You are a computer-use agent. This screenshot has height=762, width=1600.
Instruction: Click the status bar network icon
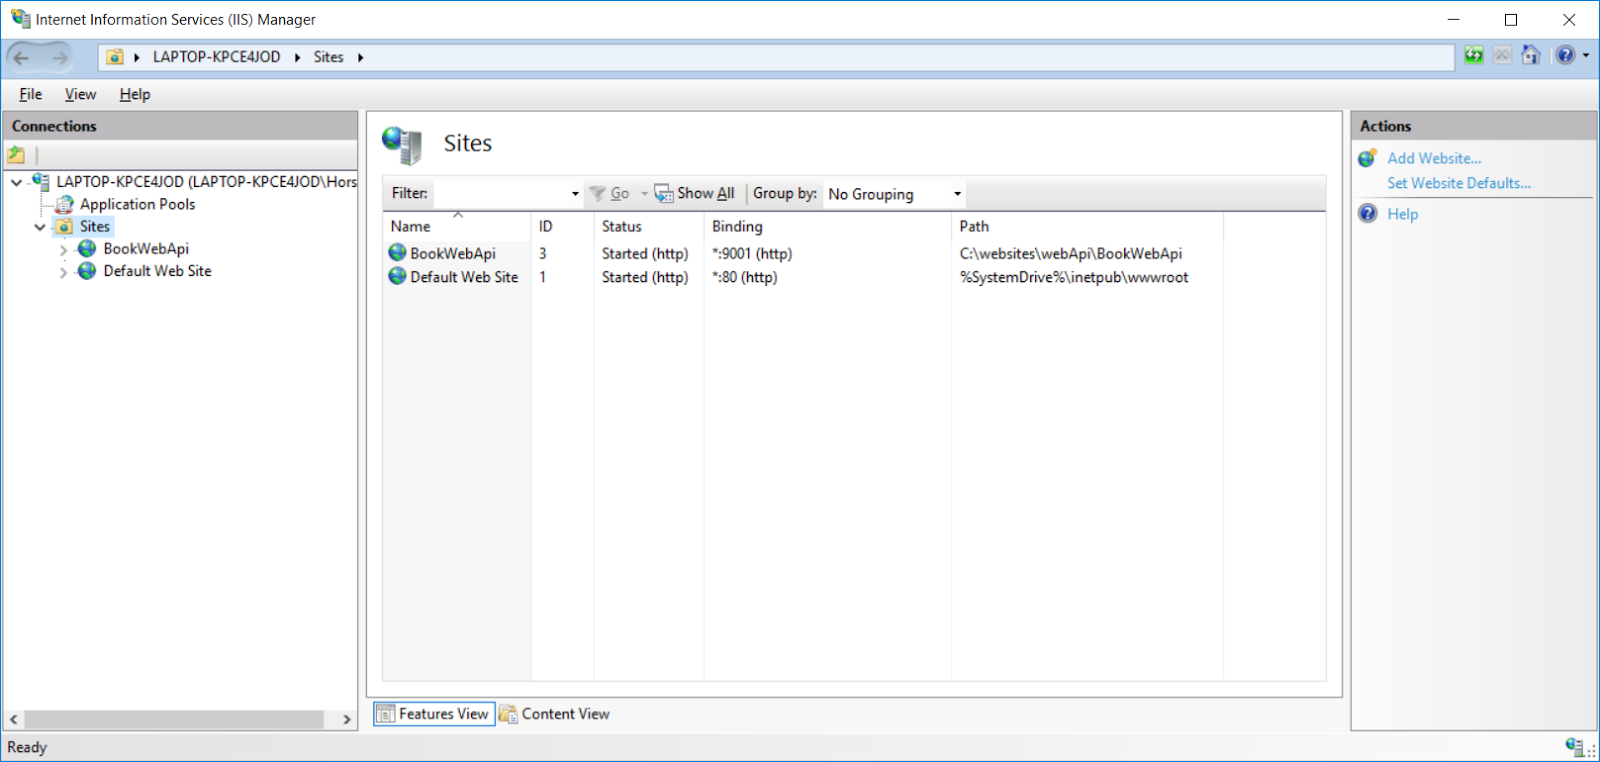pos(1575,746)
